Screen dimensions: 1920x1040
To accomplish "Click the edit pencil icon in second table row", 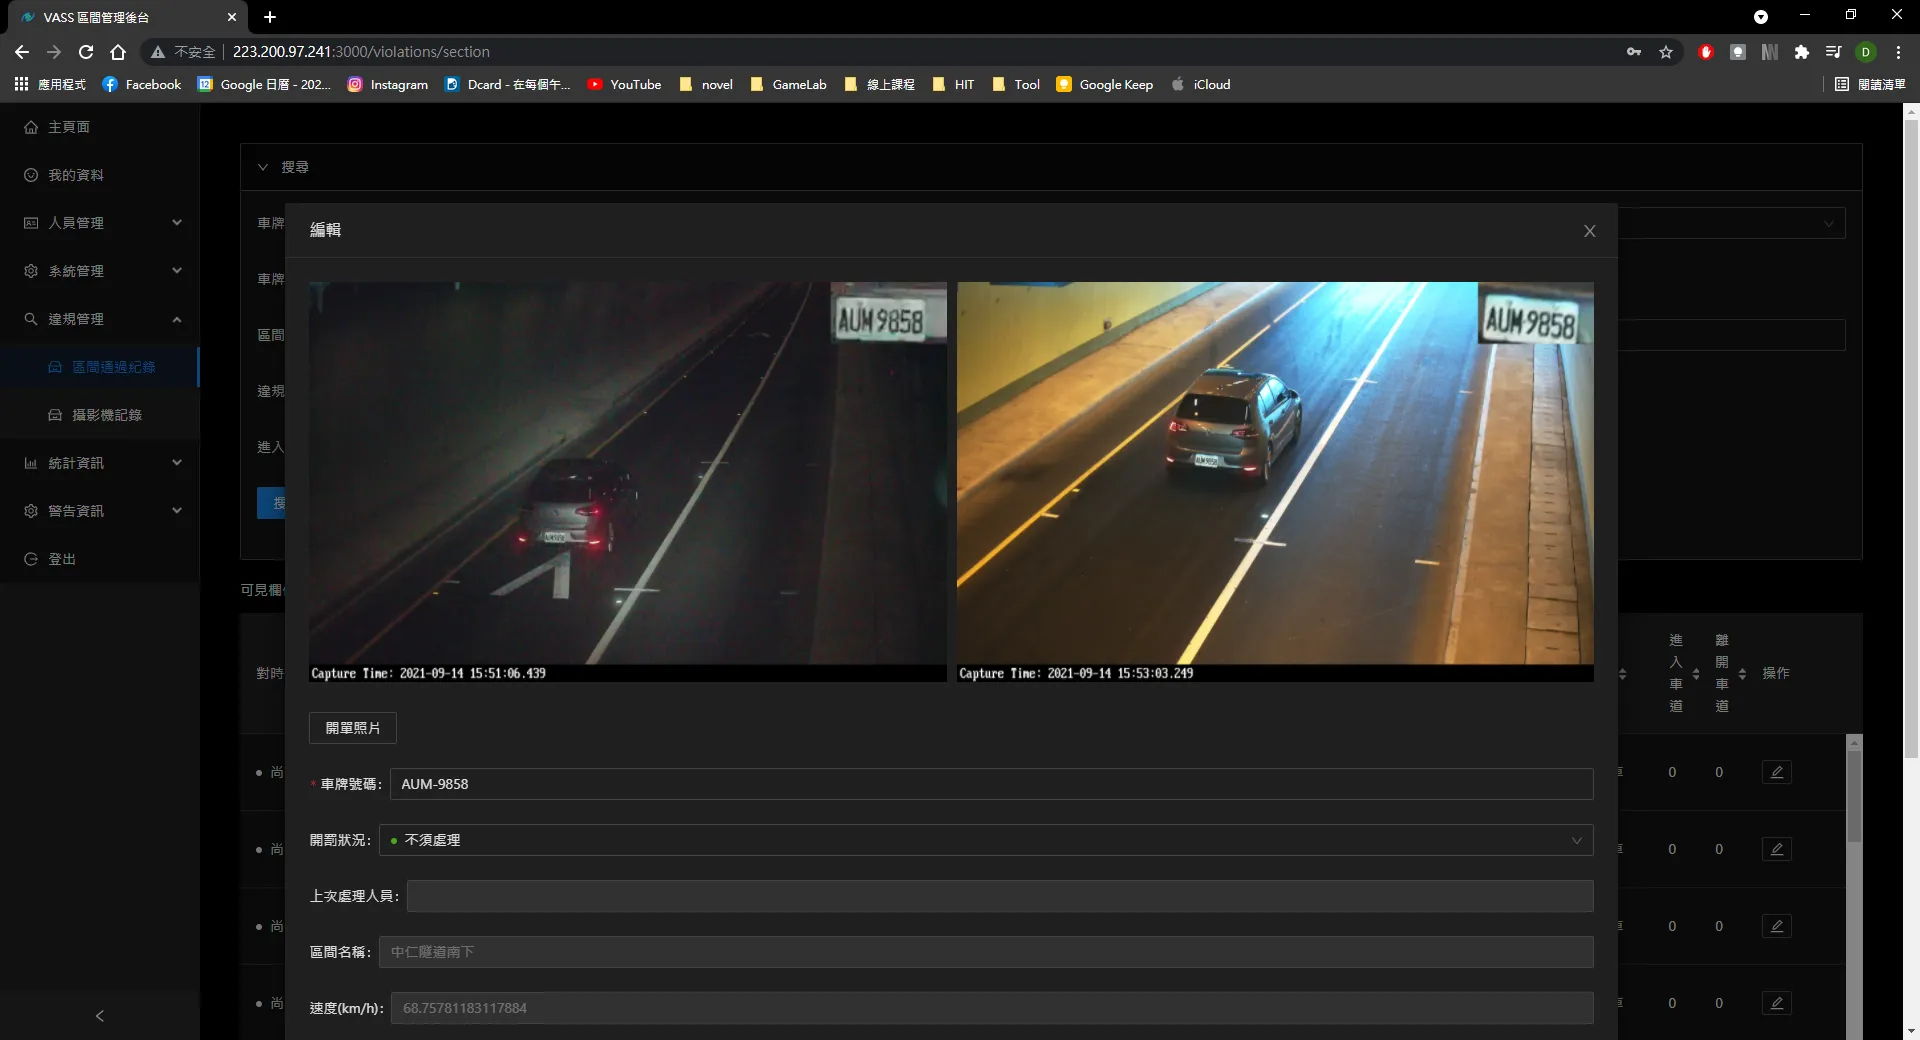I will pos(1776,849).
